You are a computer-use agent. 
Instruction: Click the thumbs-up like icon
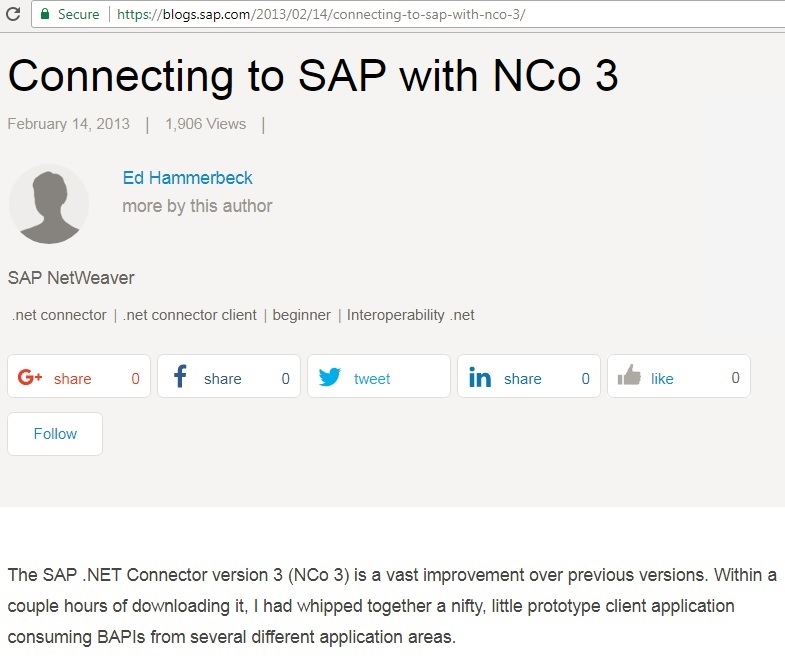629,377
